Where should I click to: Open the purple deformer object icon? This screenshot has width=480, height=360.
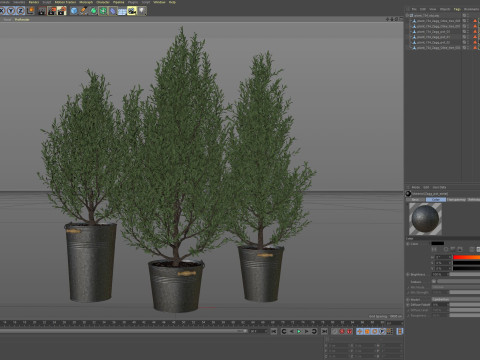[113, 11]
